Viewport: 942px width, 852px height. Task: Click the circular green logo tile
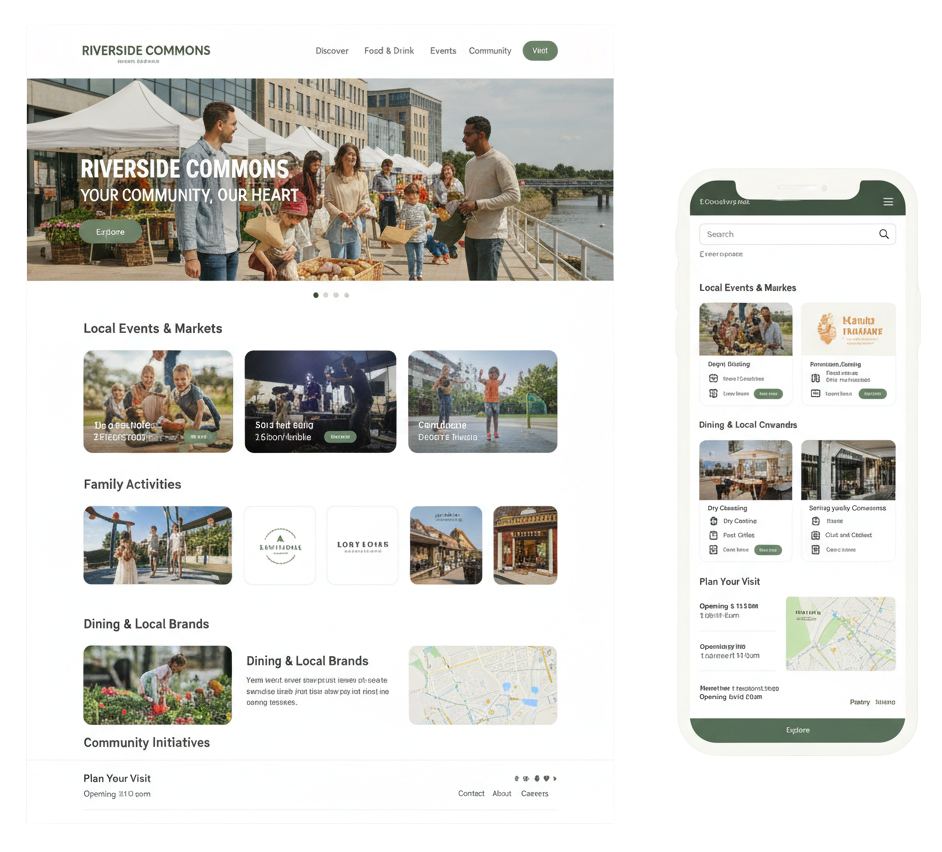280,546
